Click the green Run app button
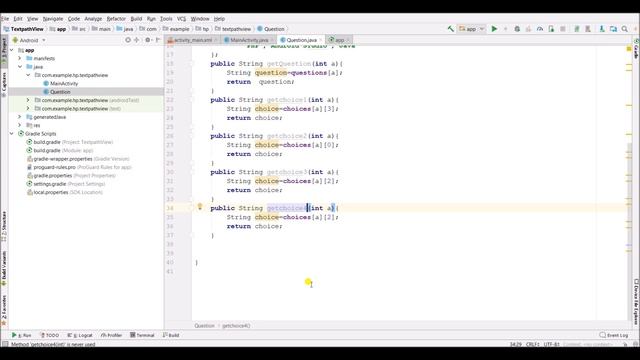 [494, 29]
